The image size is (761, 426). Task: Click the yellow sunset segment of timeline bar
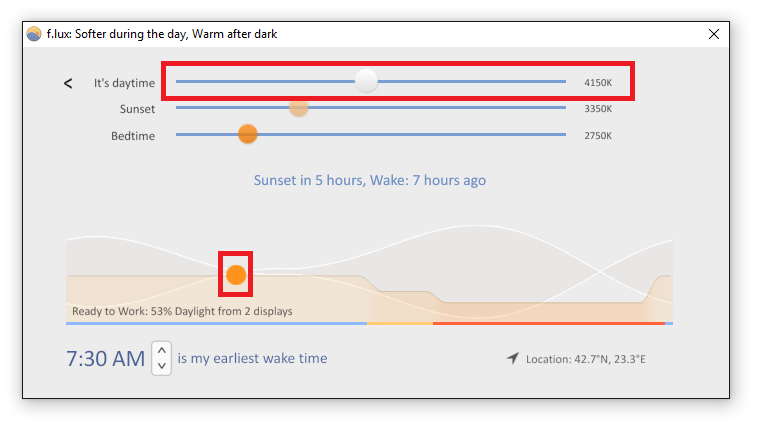point(400,323)
